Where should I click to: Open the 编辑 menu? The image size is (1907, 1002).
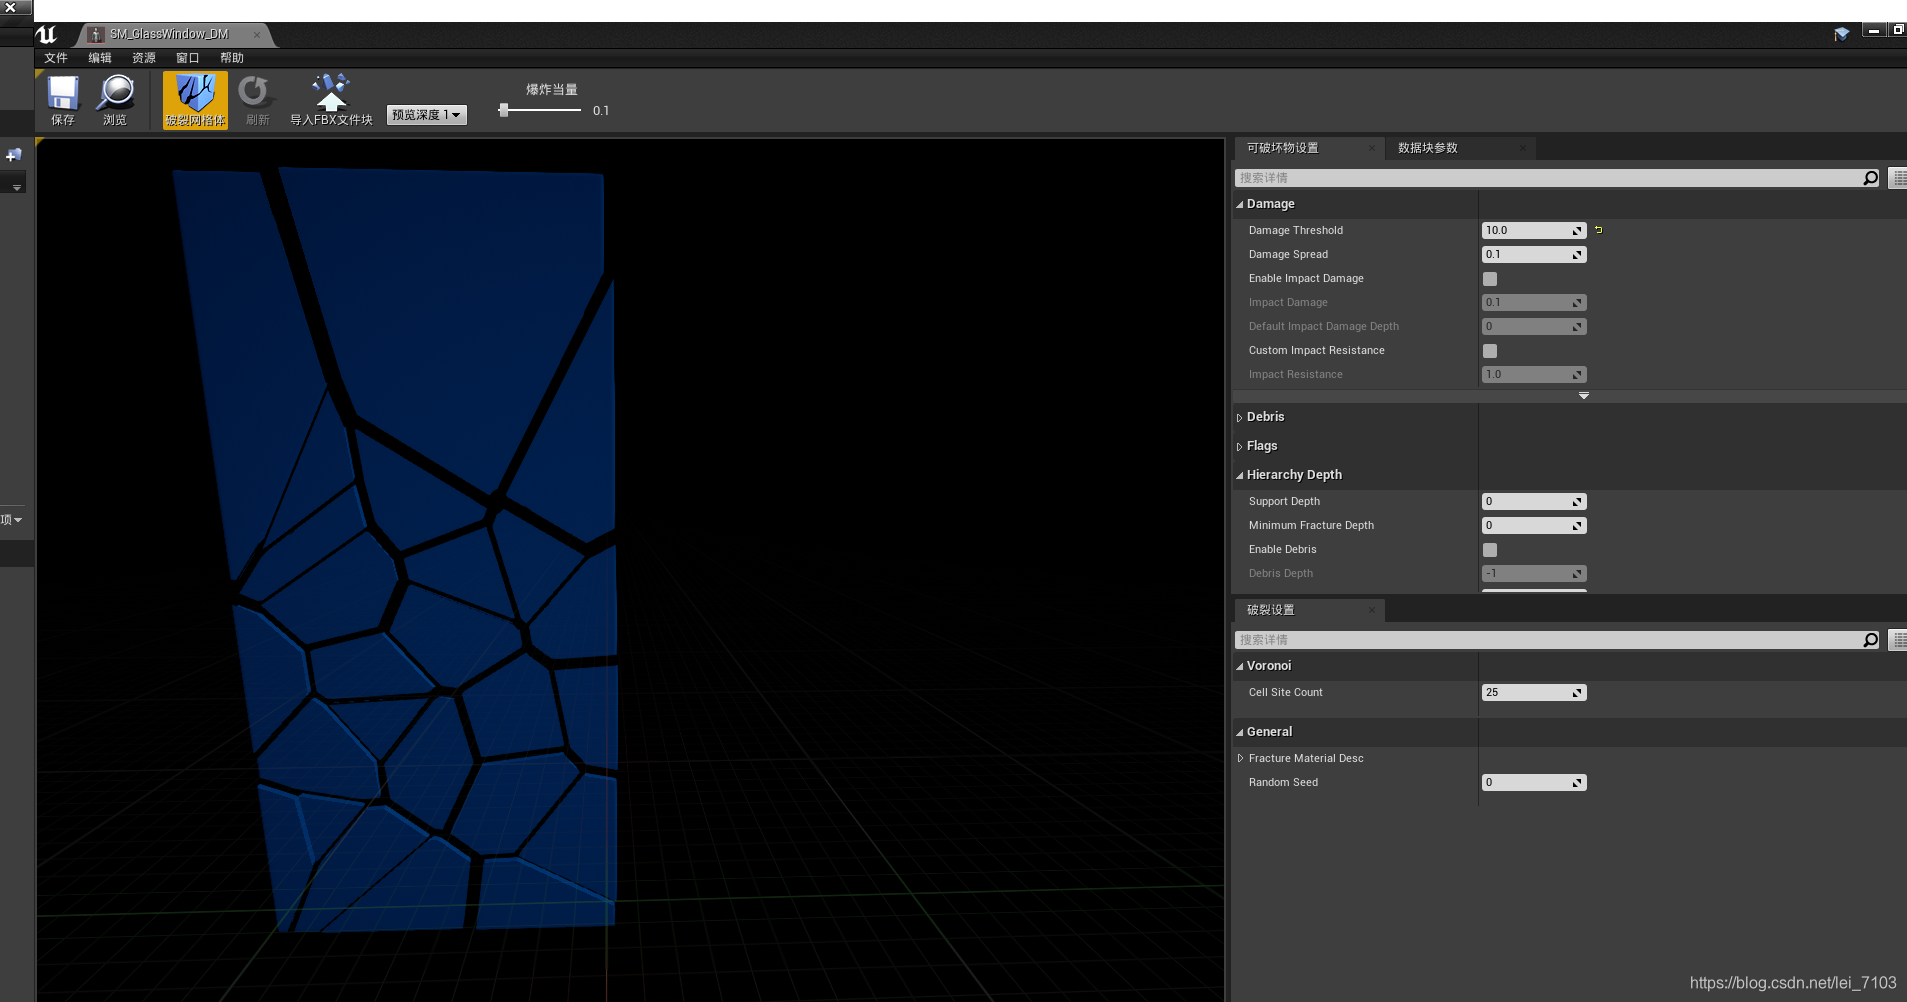pos(100,58)
